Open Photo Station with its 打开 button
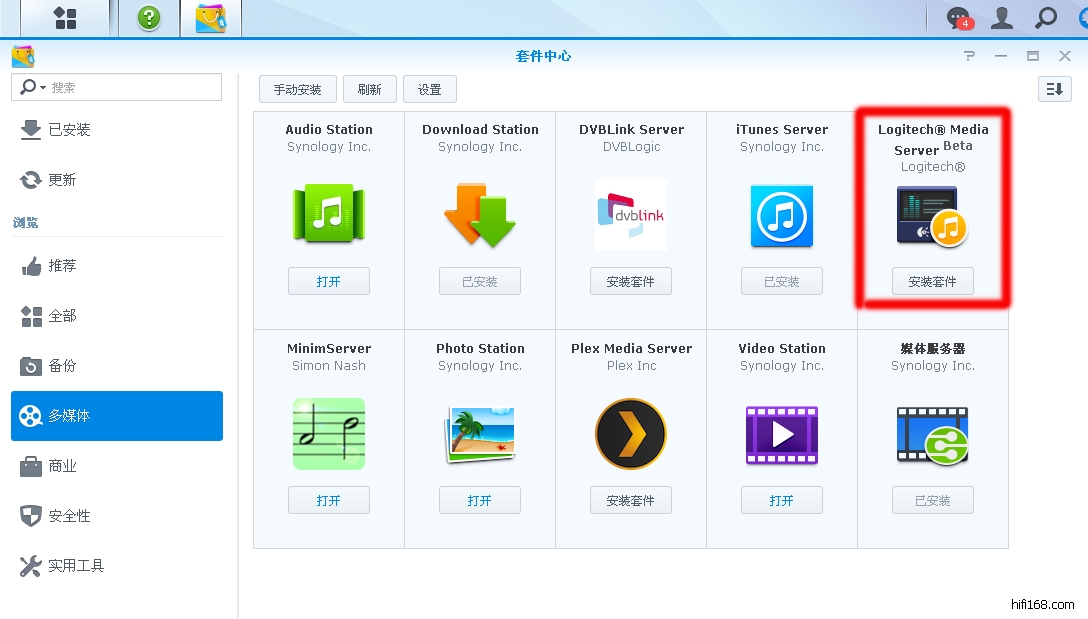Screen dimensions: 1088x619 479,501
